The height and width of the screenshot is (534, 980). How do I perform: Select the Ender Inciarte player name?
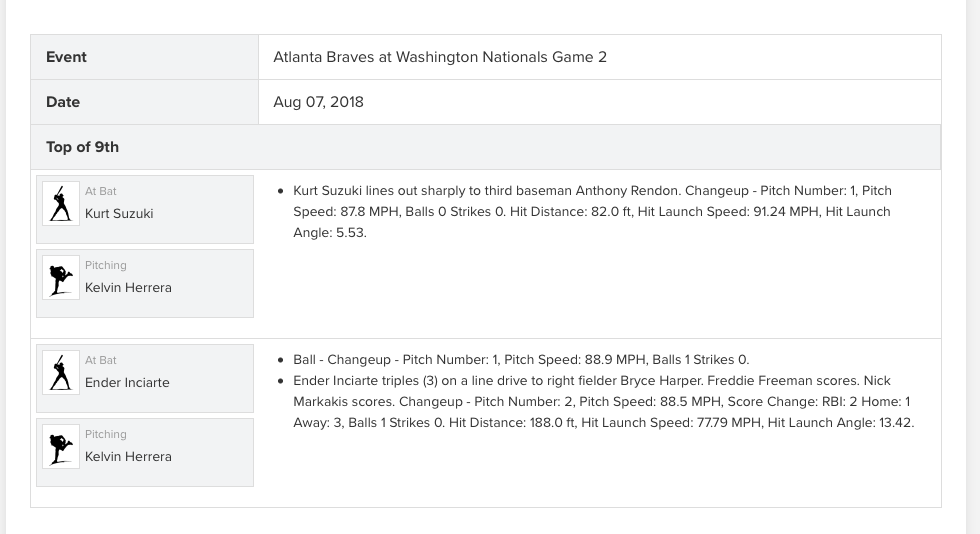(x=127, y=383)
